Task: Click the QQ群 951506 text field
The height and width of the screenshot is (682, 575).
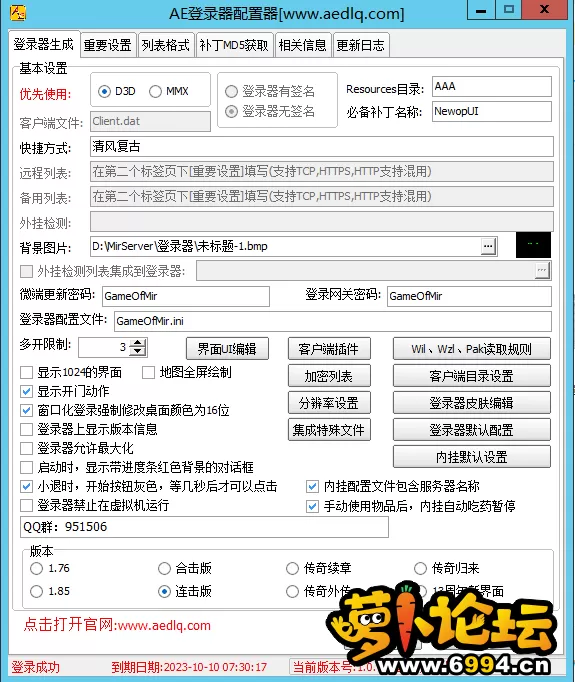Action: (x=204, y=527)
